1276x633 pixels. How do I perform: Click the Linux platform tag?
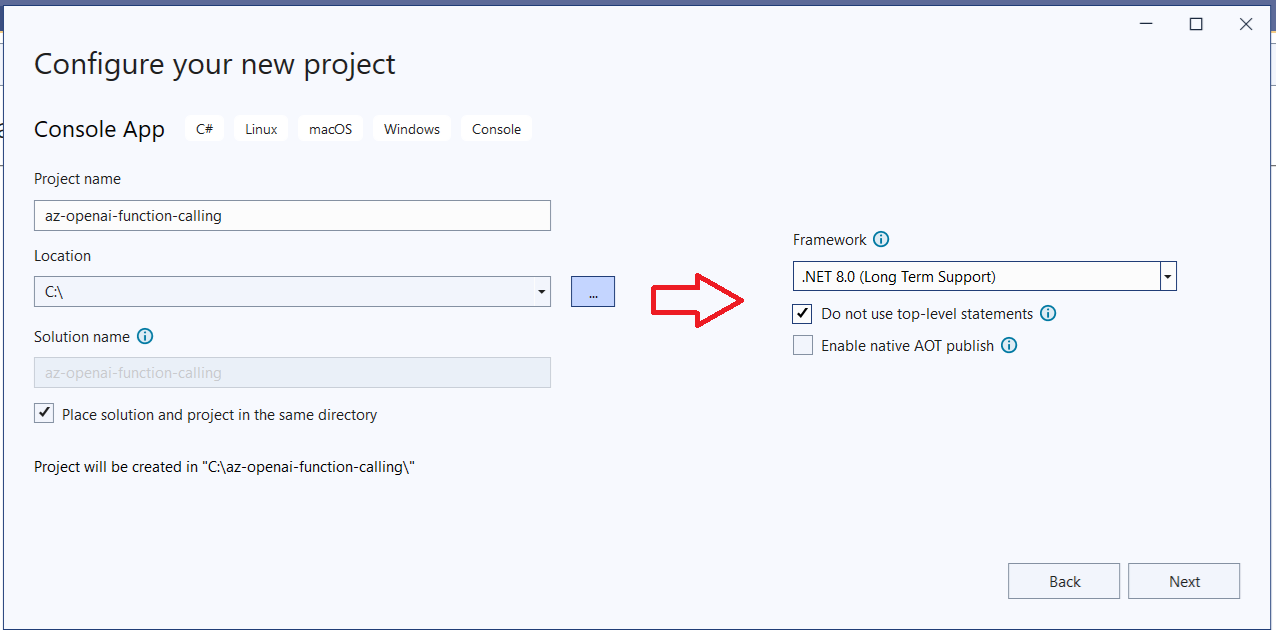261,129
